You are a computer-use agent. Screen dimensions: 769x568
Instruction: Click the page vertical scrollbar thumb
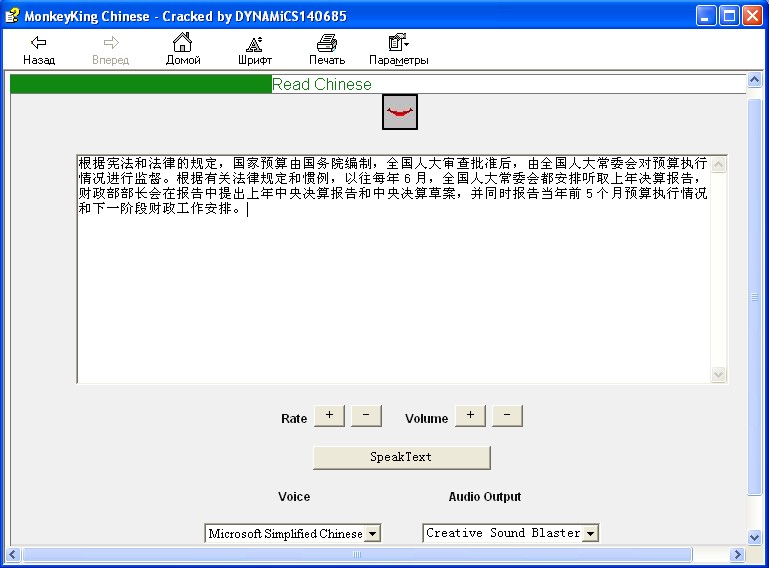[754, 297]
